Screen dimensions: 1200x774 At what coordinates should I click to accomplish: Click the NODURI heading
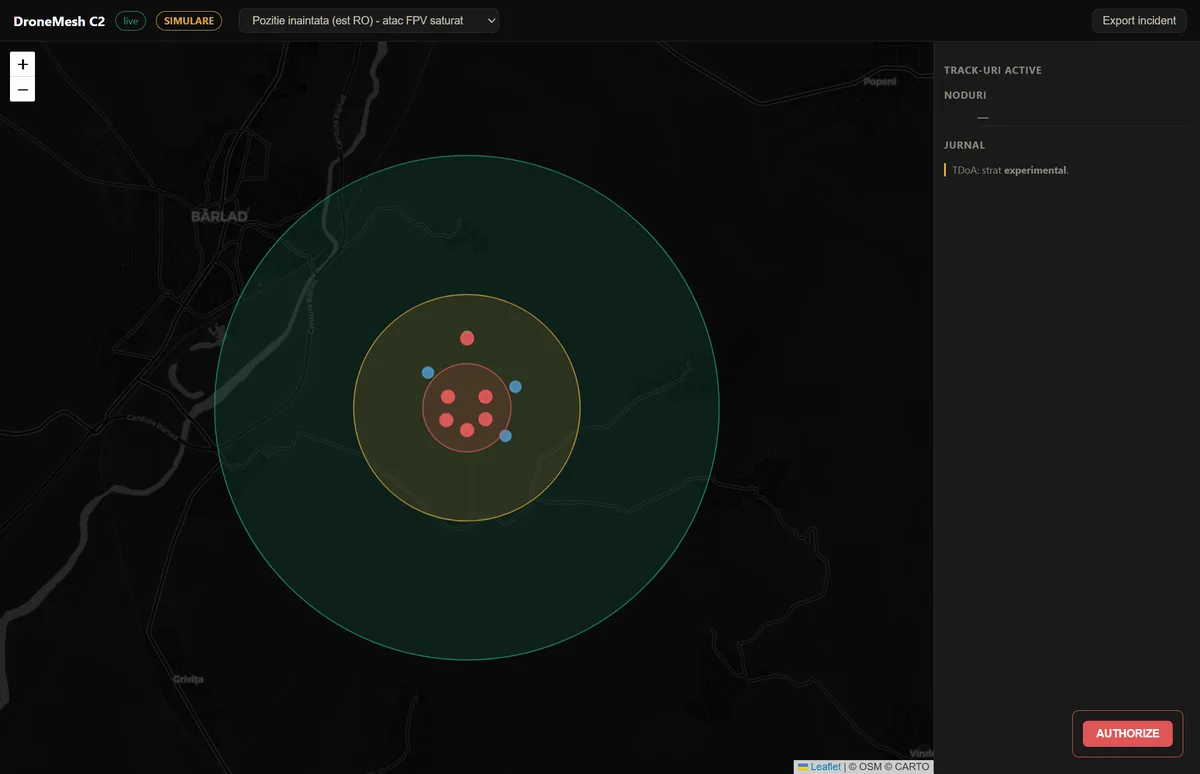[965, 95]
